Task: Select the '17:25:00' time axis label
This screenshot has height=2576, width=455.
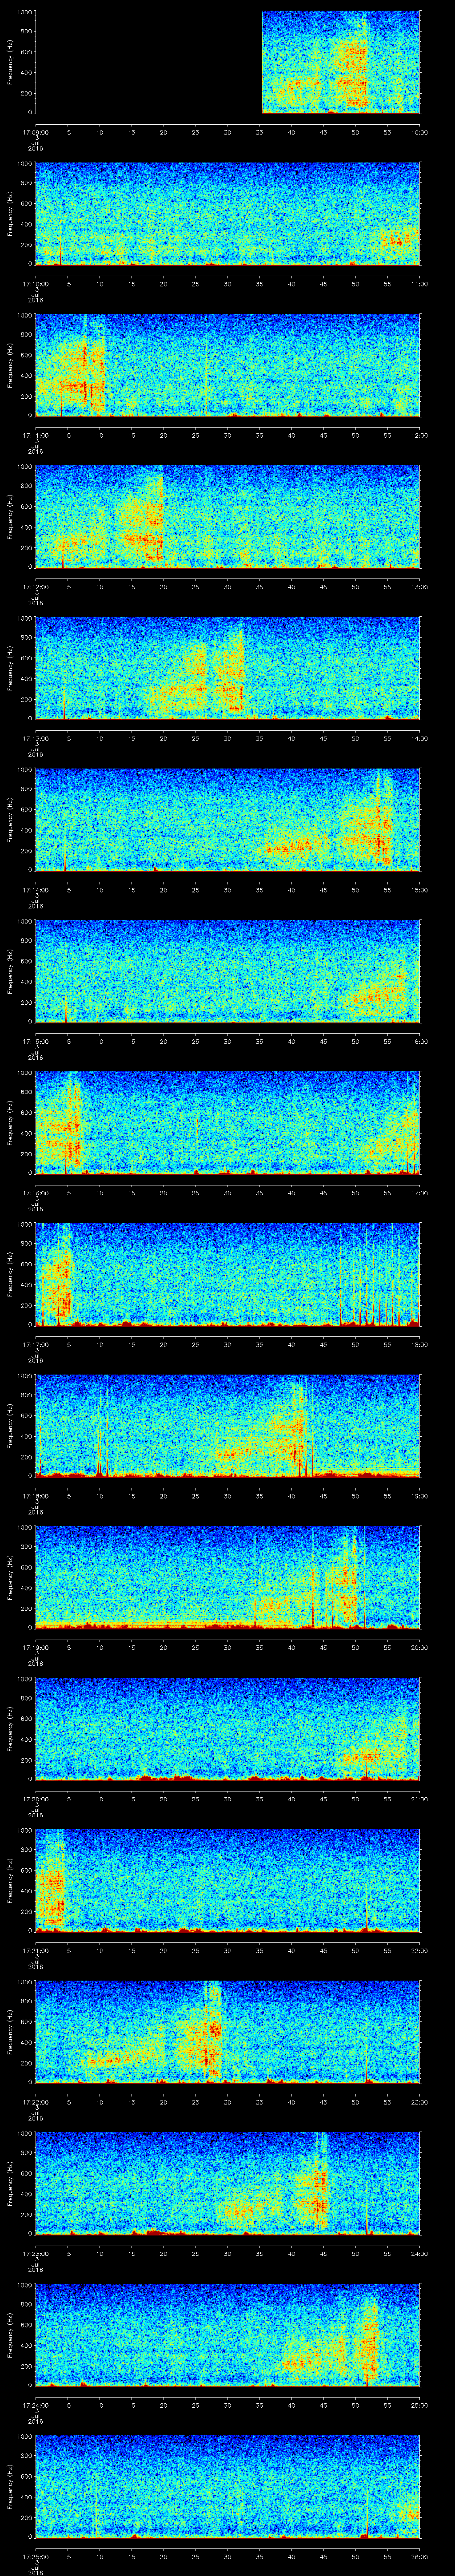Action: (x=35, y=2558)
